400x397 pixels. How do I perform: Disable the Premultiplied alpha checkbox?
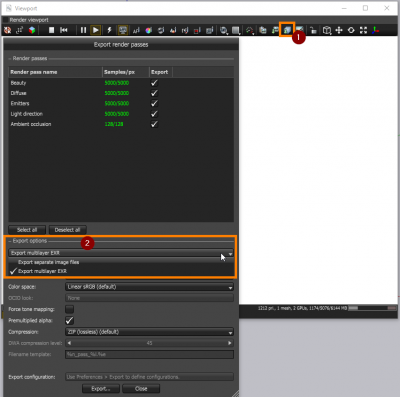pos(69,320)
